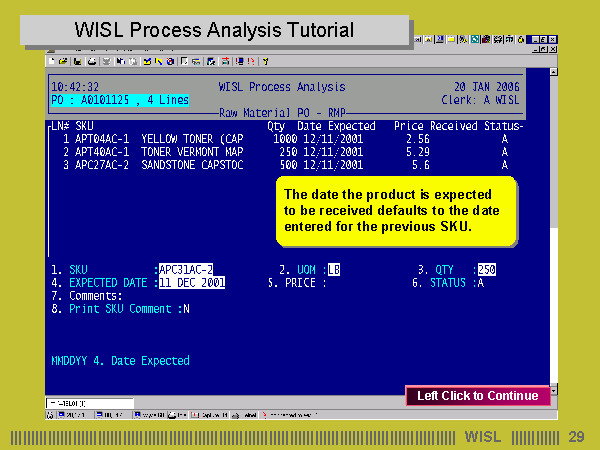This screenshot has width=600, height=450.
Task: Click the yellow note icon in top-right shortcut bar
Action: click(x=452, y=39)
